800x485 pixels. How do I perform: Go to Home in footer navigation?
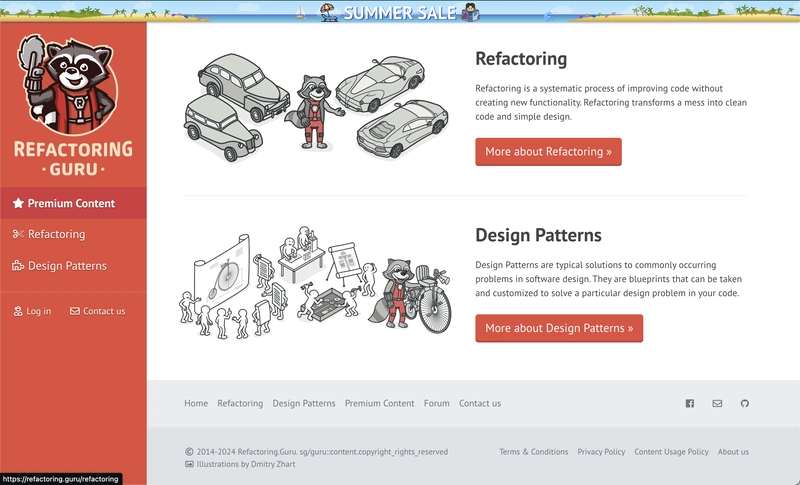click(196, 403)
